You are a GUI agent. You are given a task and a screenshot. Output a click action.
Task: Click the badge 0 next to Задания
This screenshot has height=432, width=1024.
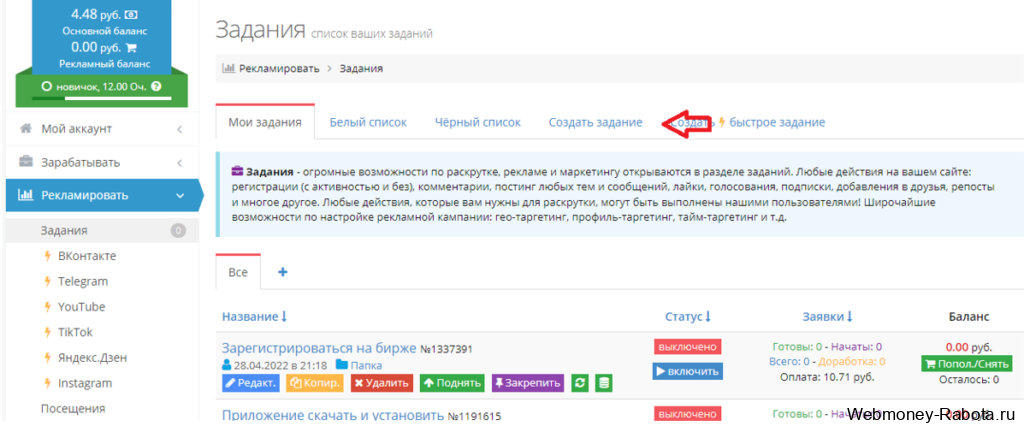coord(178,230)
